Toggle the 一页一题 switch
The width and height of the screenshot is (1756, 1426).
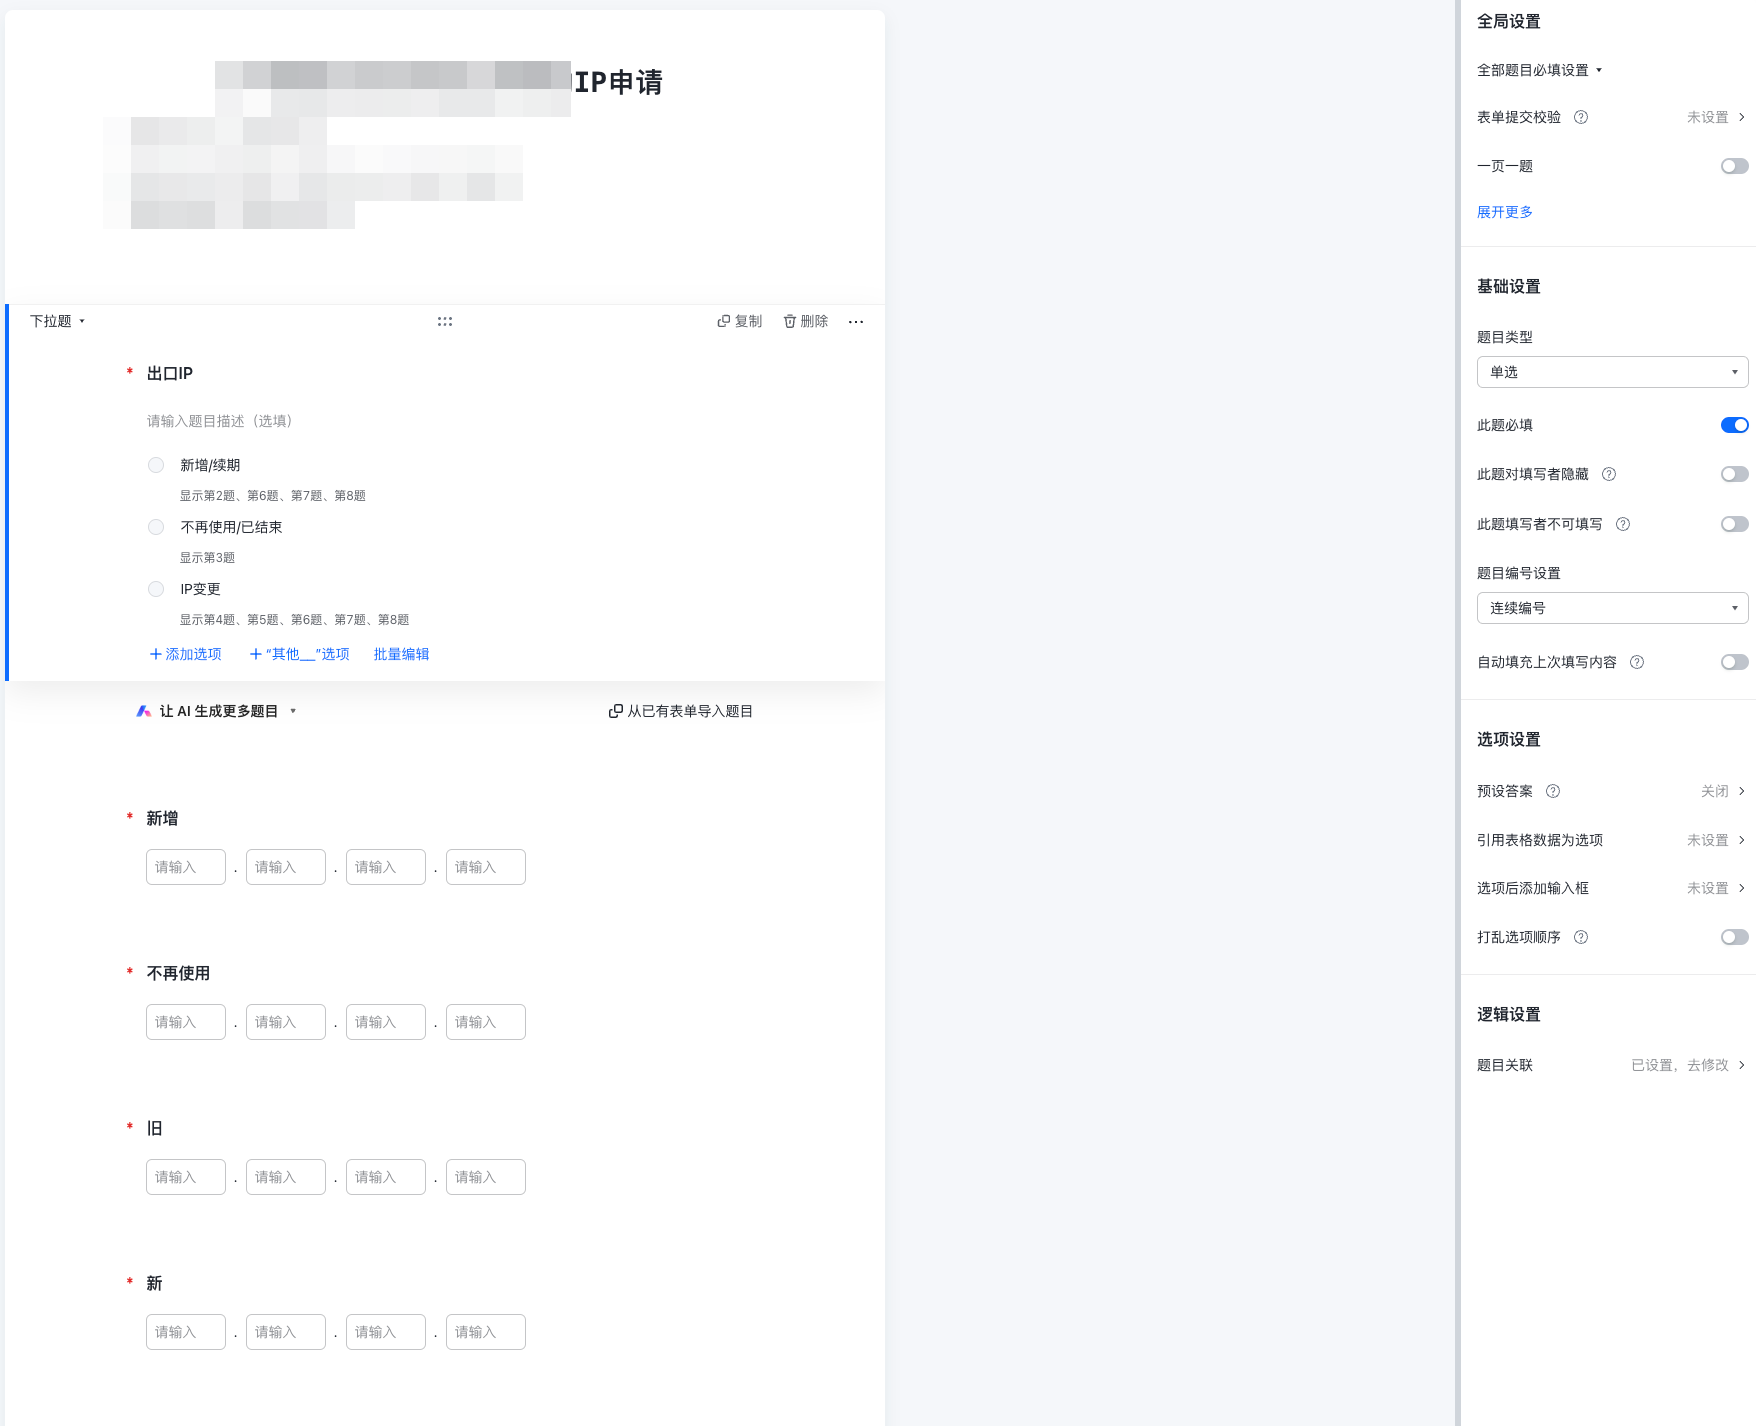[x=1734, y=166]
